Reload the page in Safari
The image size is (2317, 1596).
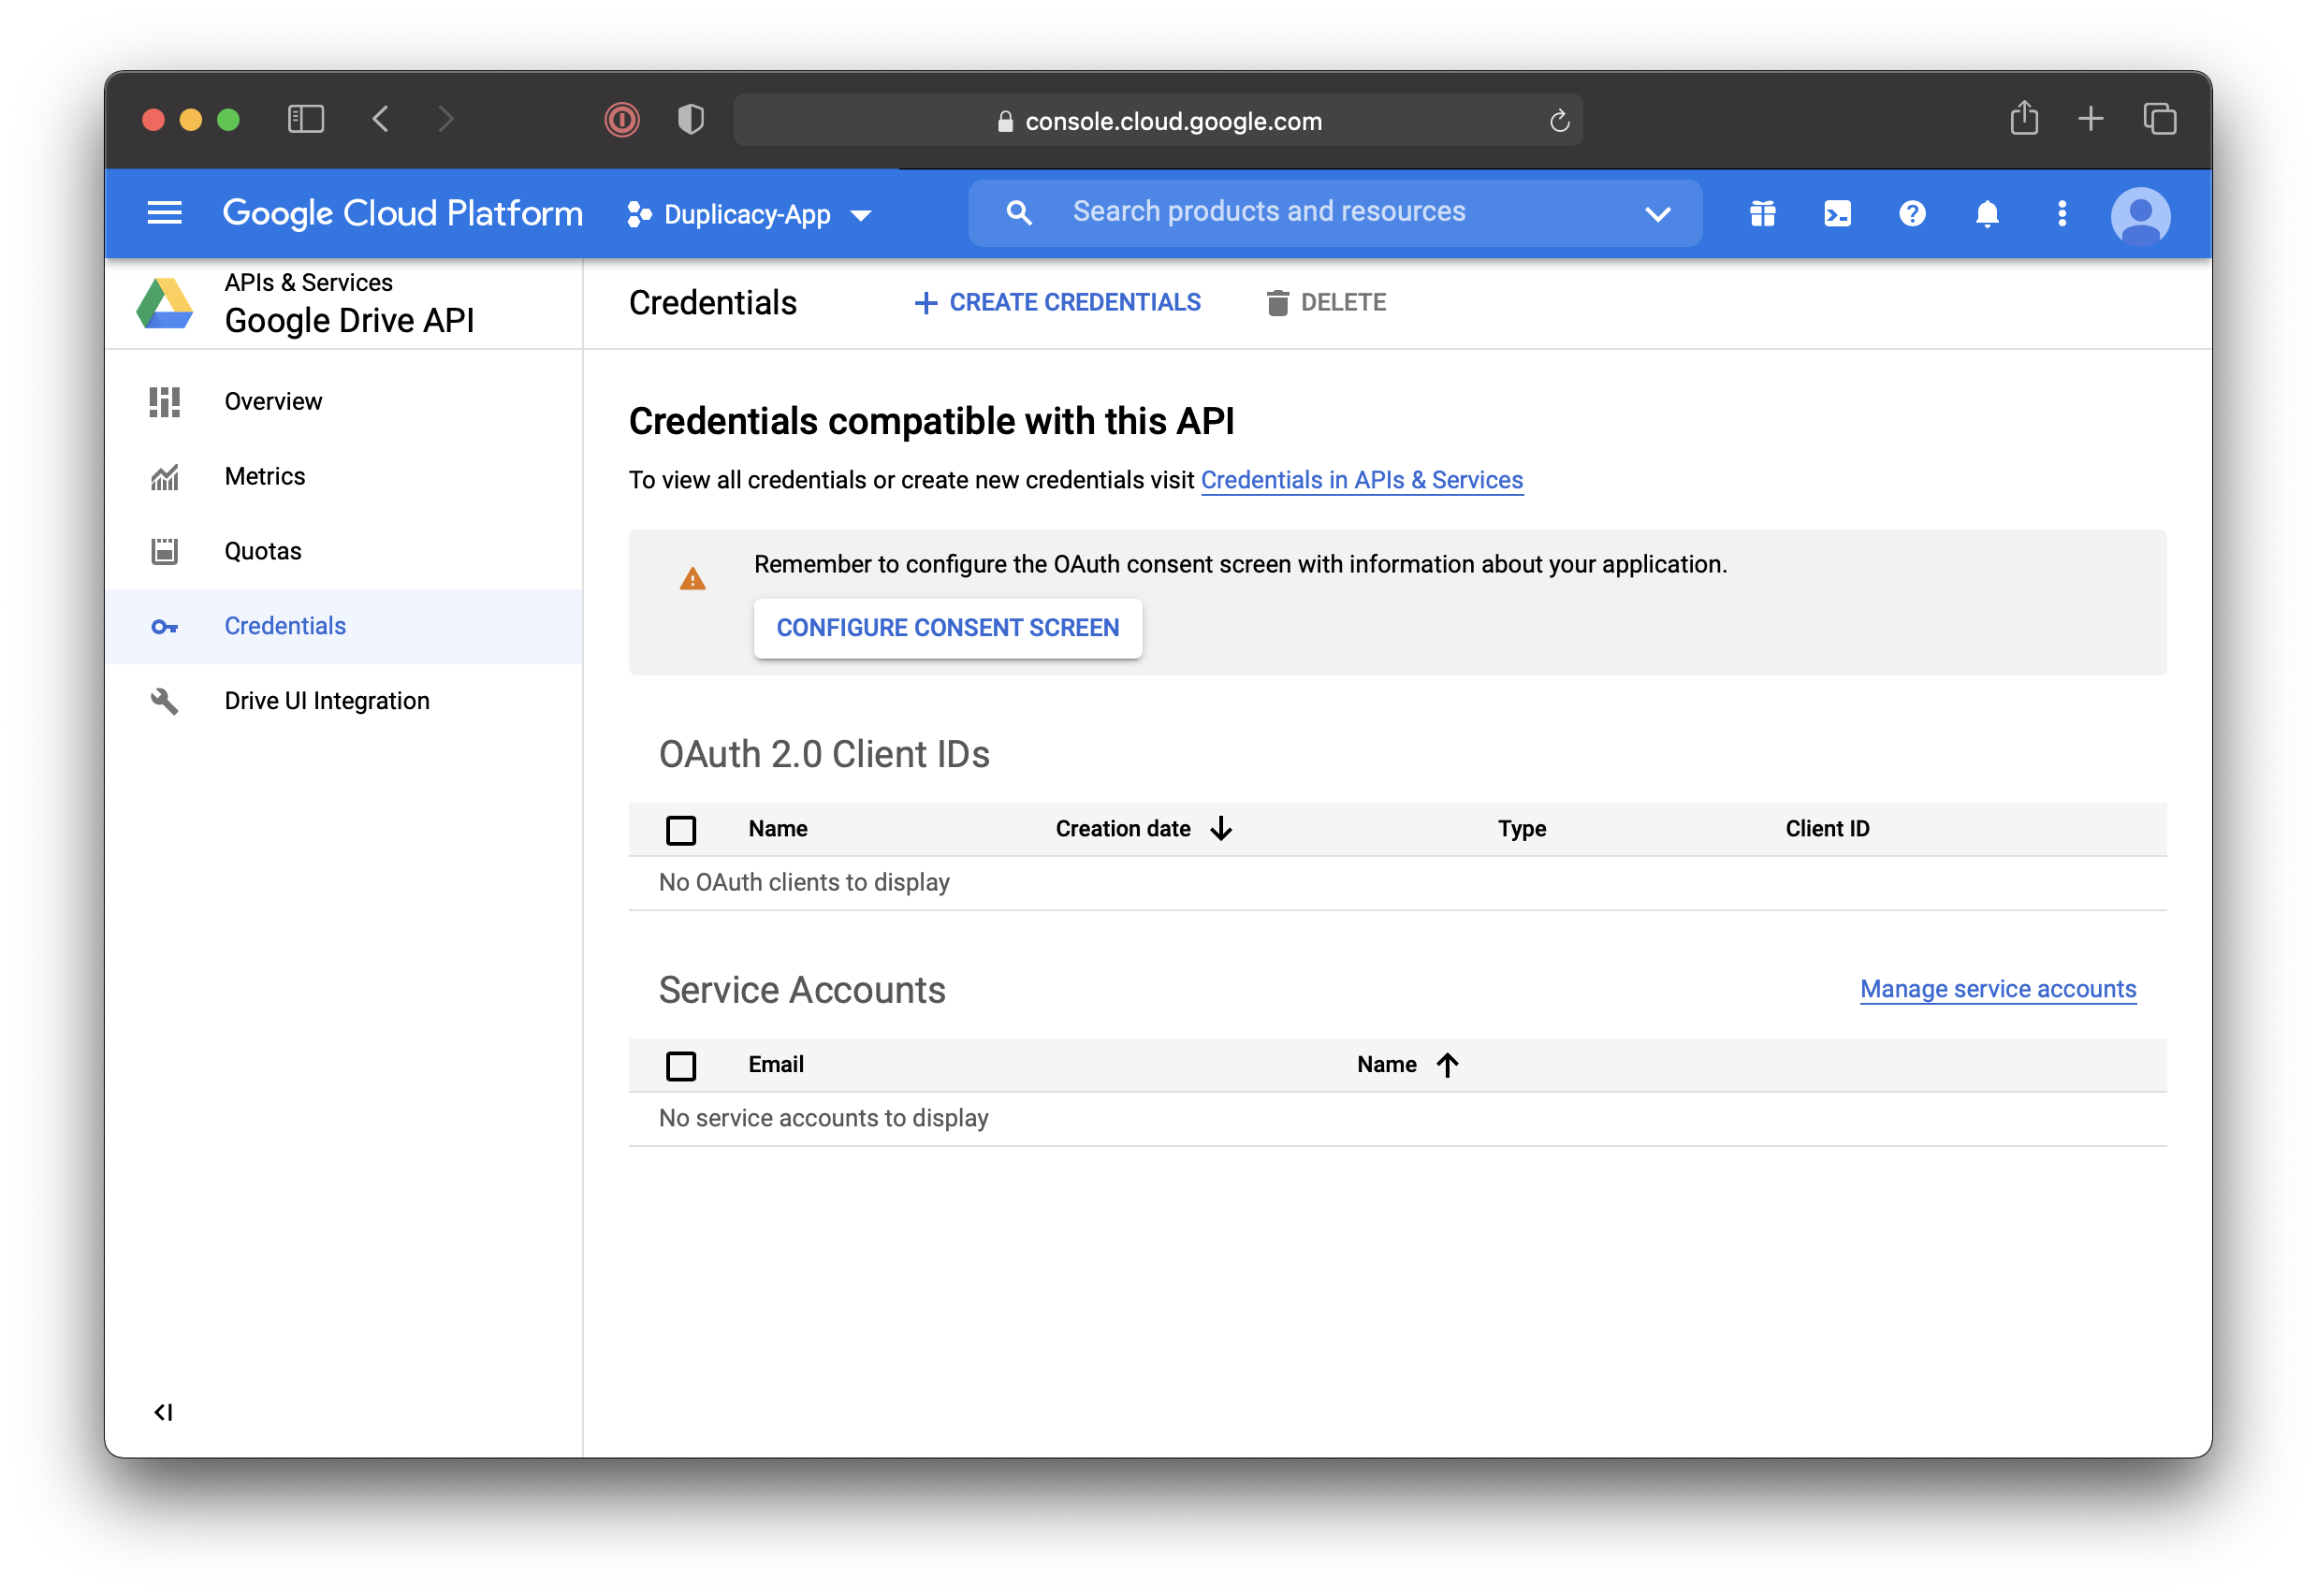(1559, 121)
